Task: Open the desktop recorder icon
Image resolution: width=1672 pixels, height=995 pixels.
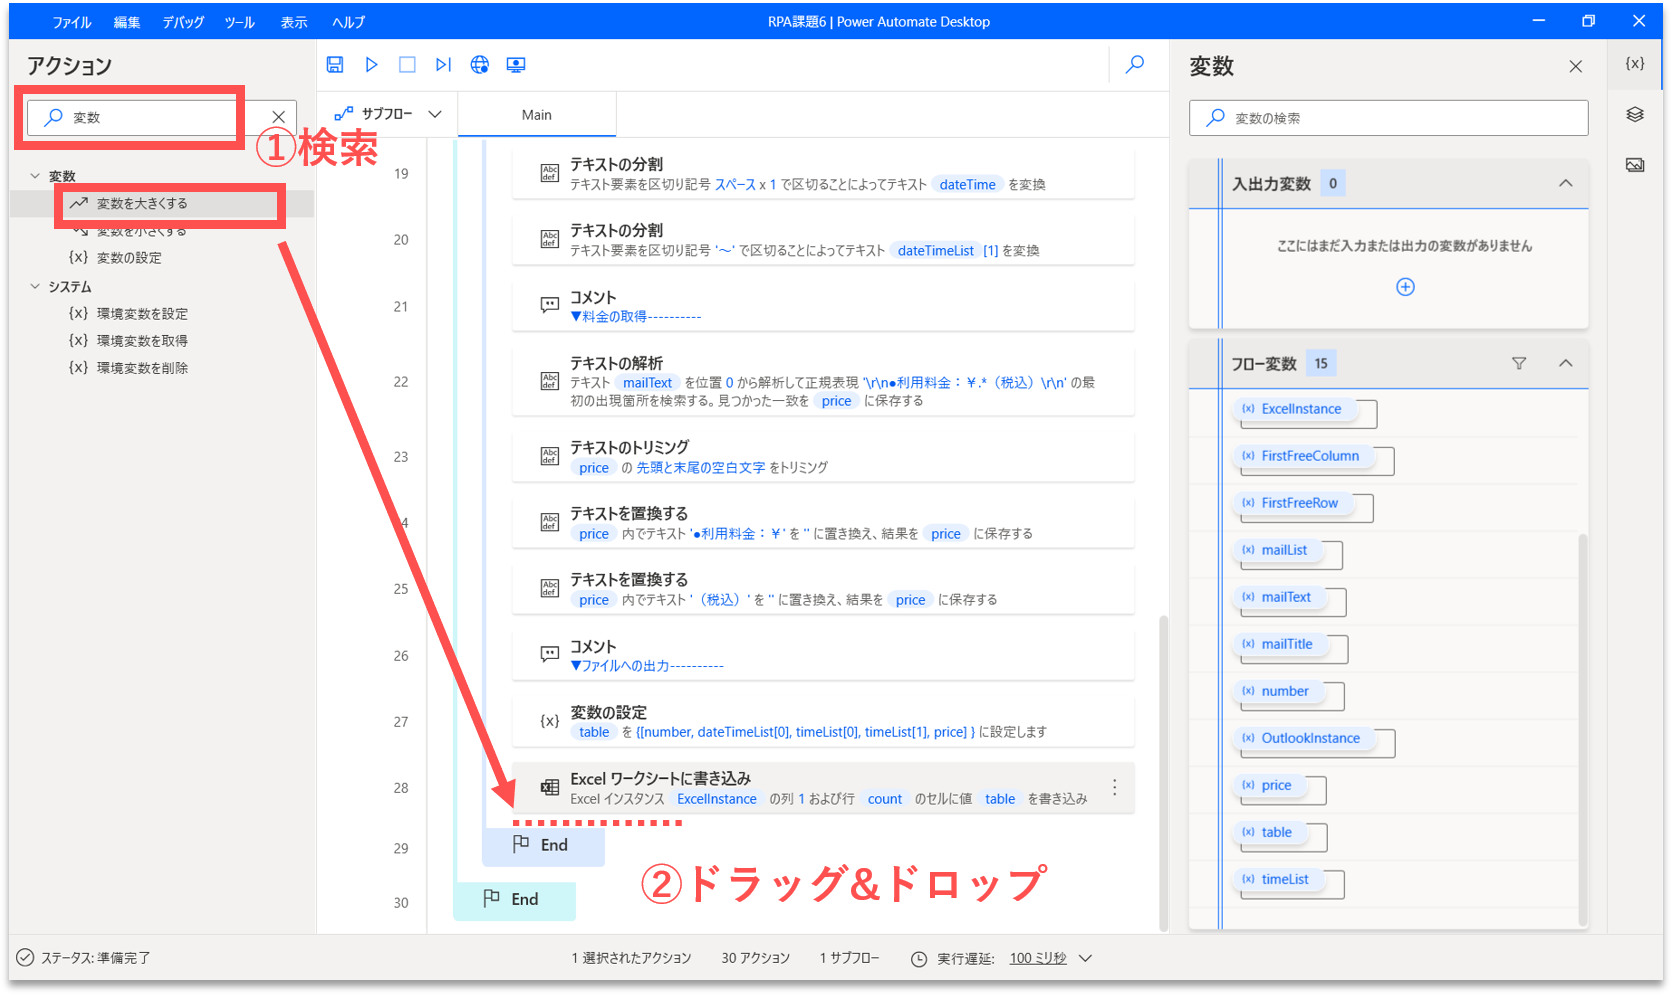Action: (x=516, y=65)
